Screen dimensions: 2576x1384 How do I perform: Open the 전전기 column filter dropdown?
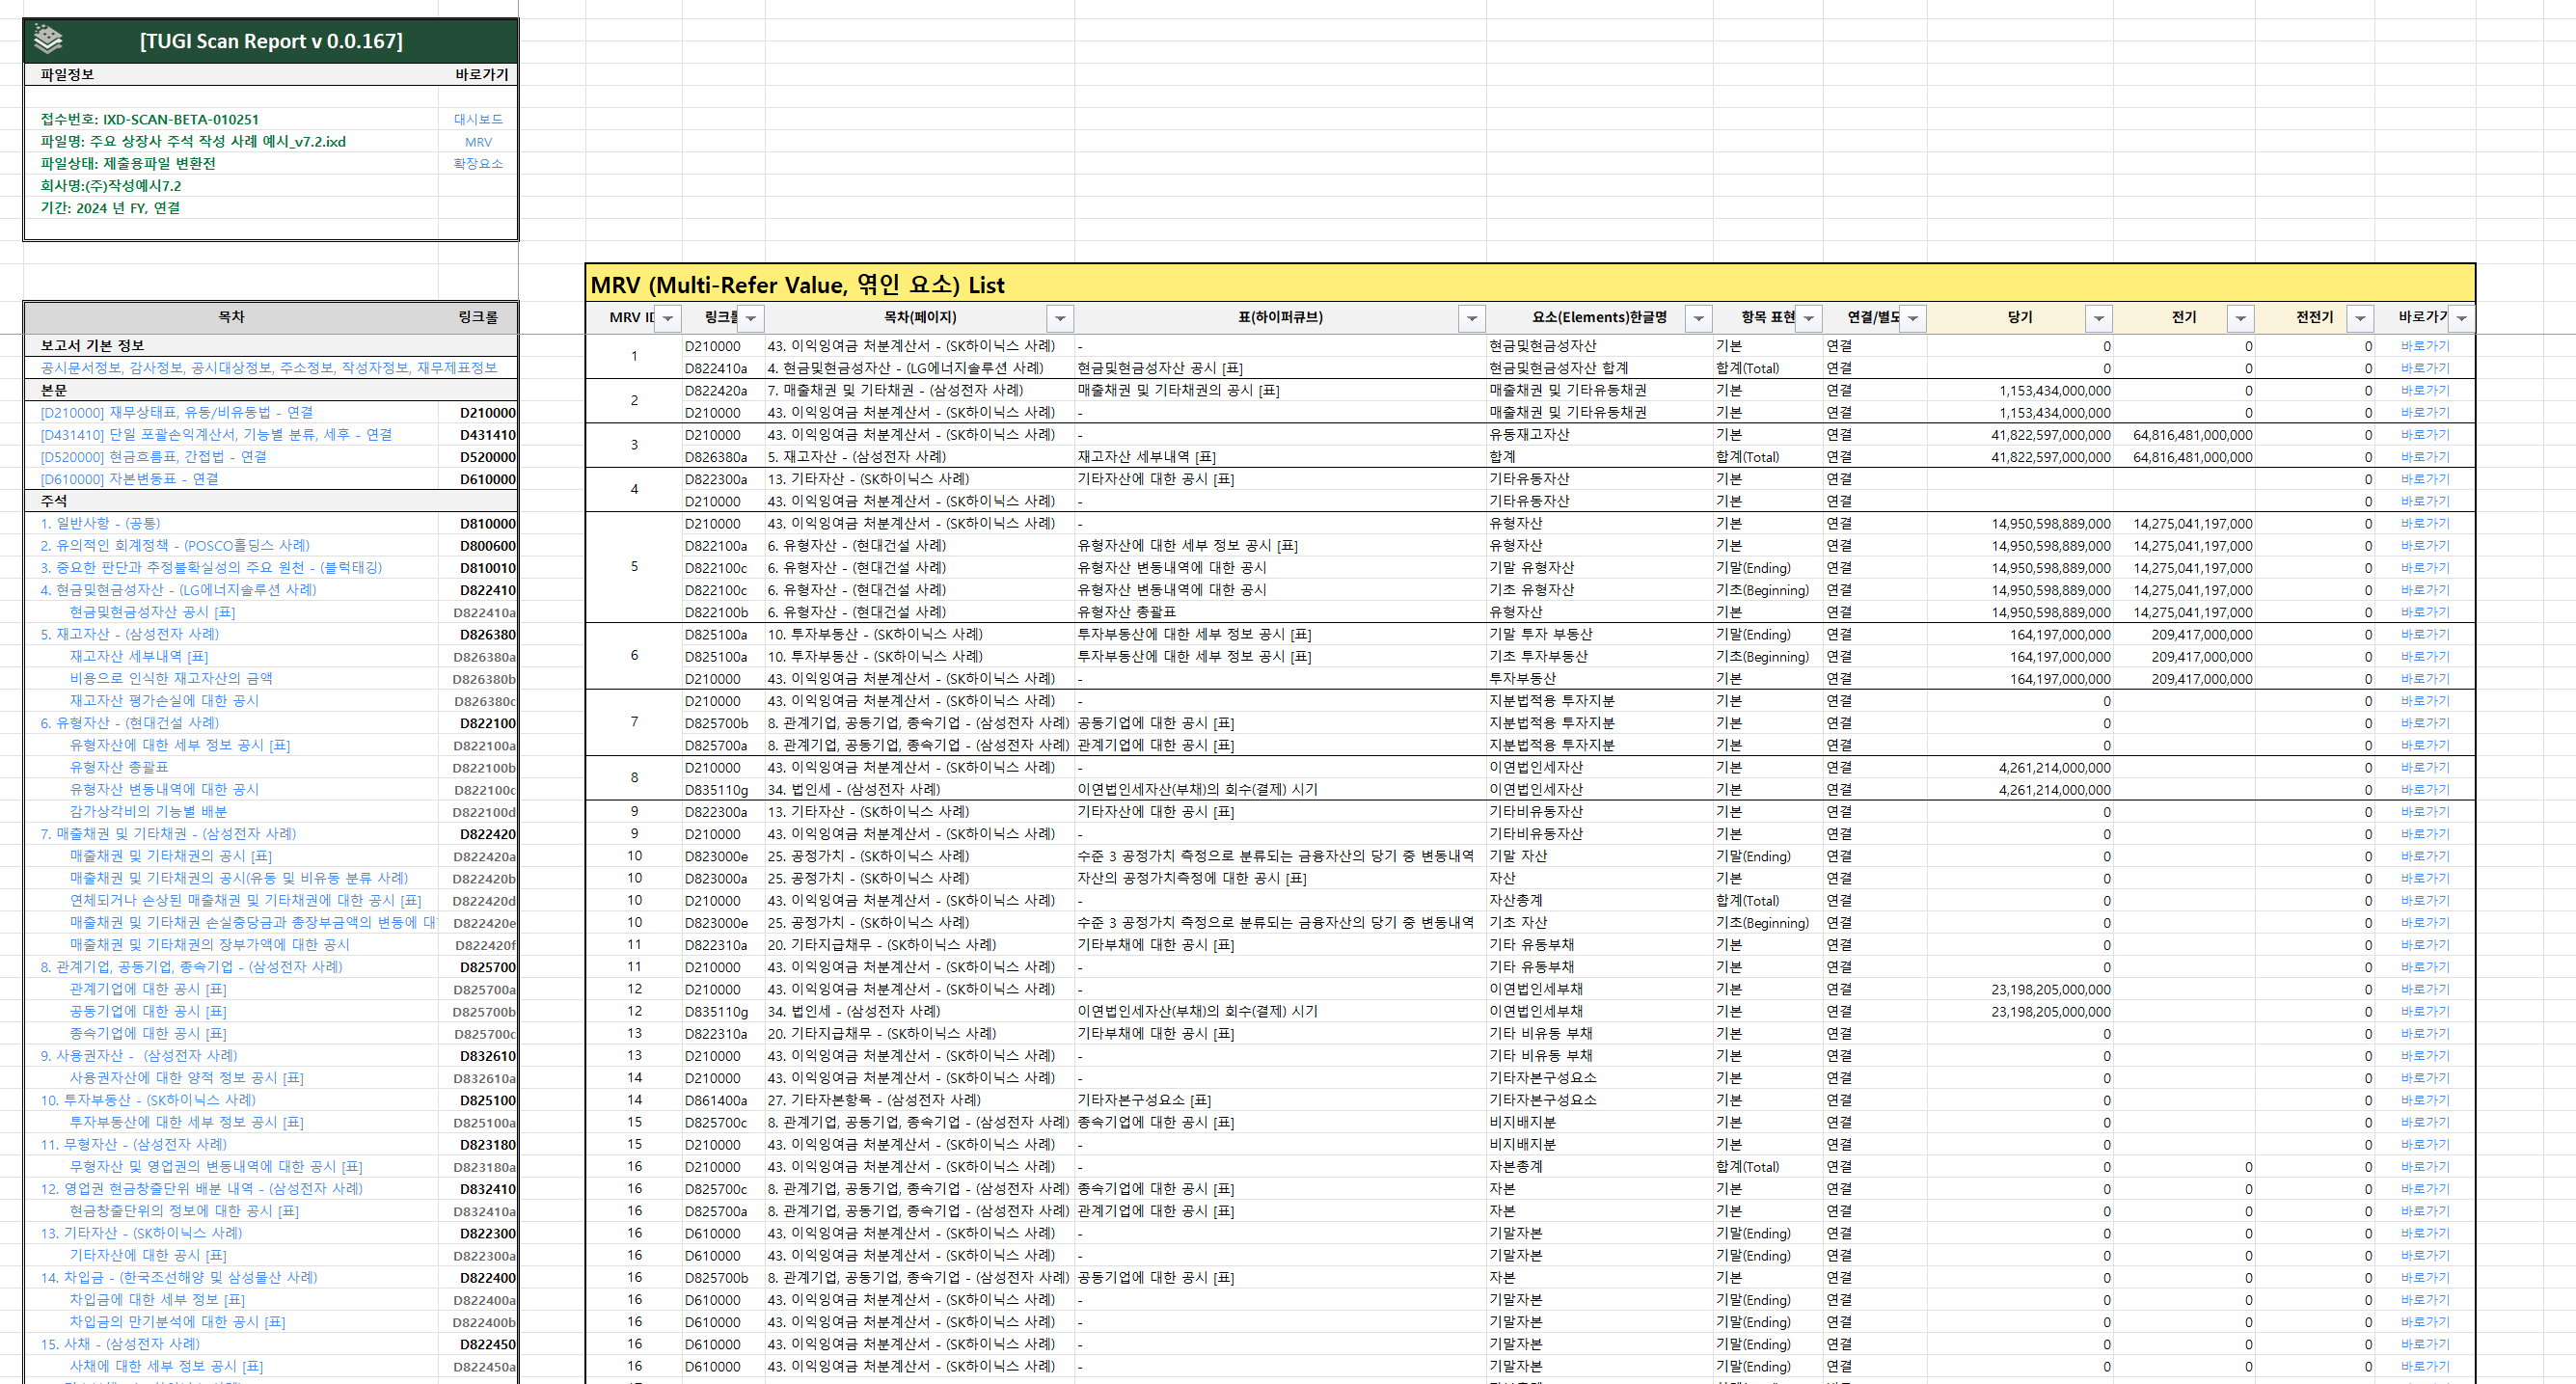click(x=2360, y=318)
